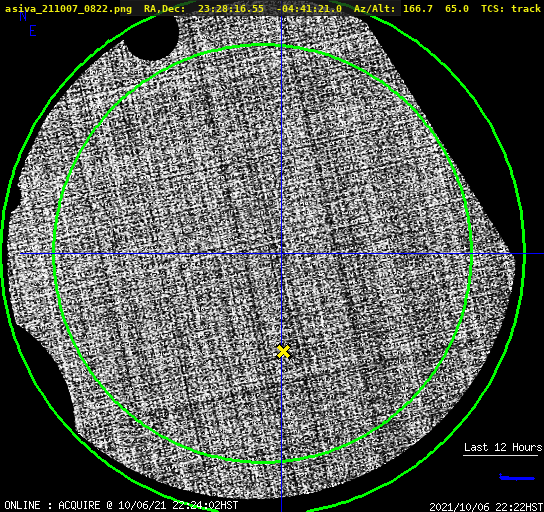
Task: Click the RA,Dec coordinate readout
Action: pos(243,8)
